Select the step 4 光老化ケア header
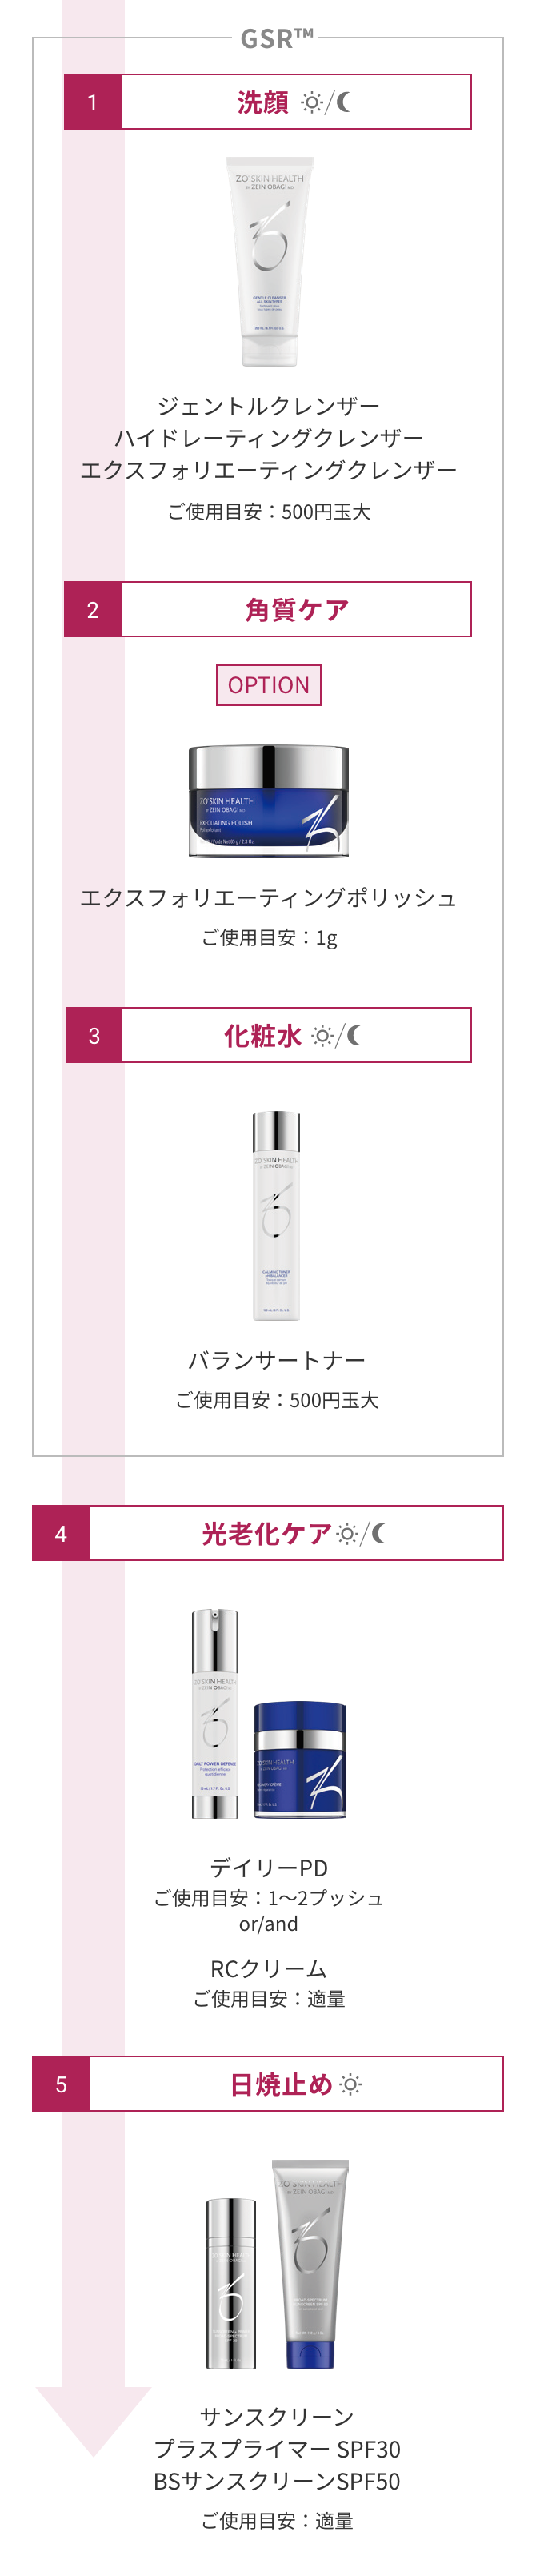 coord(267,1533)
